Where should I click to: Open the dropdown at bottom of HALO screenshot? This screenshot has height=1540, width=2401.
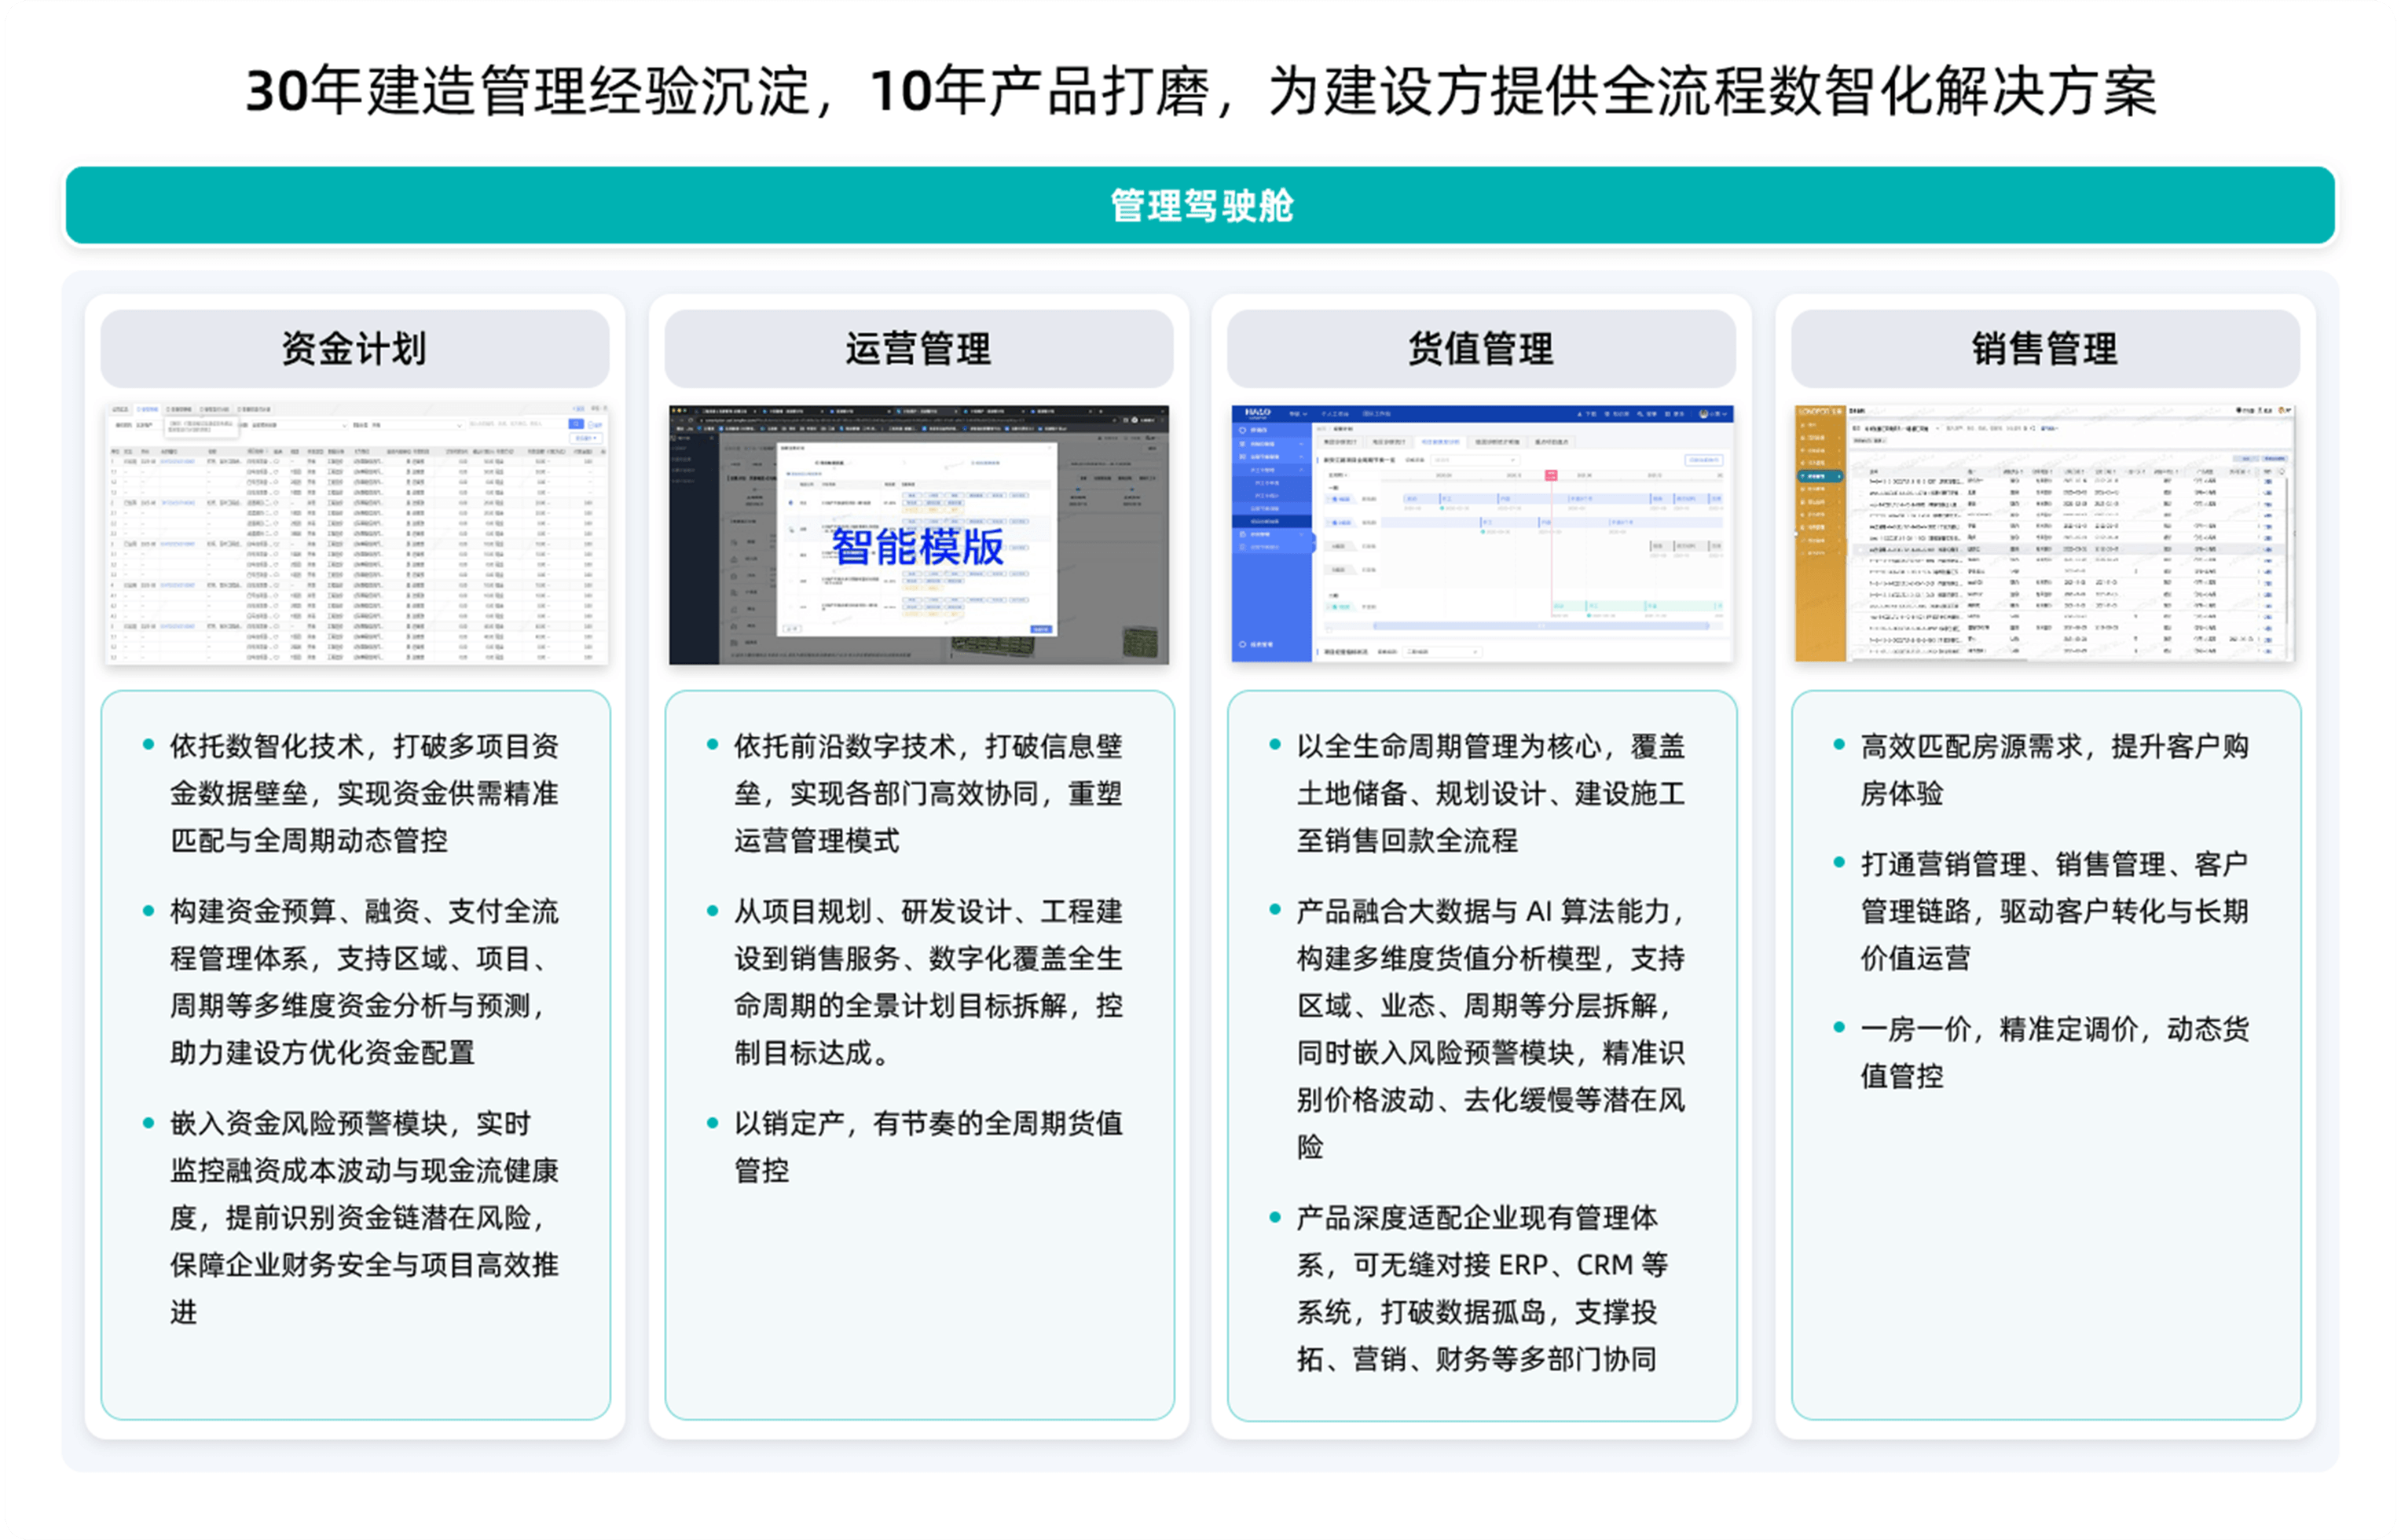click(1441, 651)
